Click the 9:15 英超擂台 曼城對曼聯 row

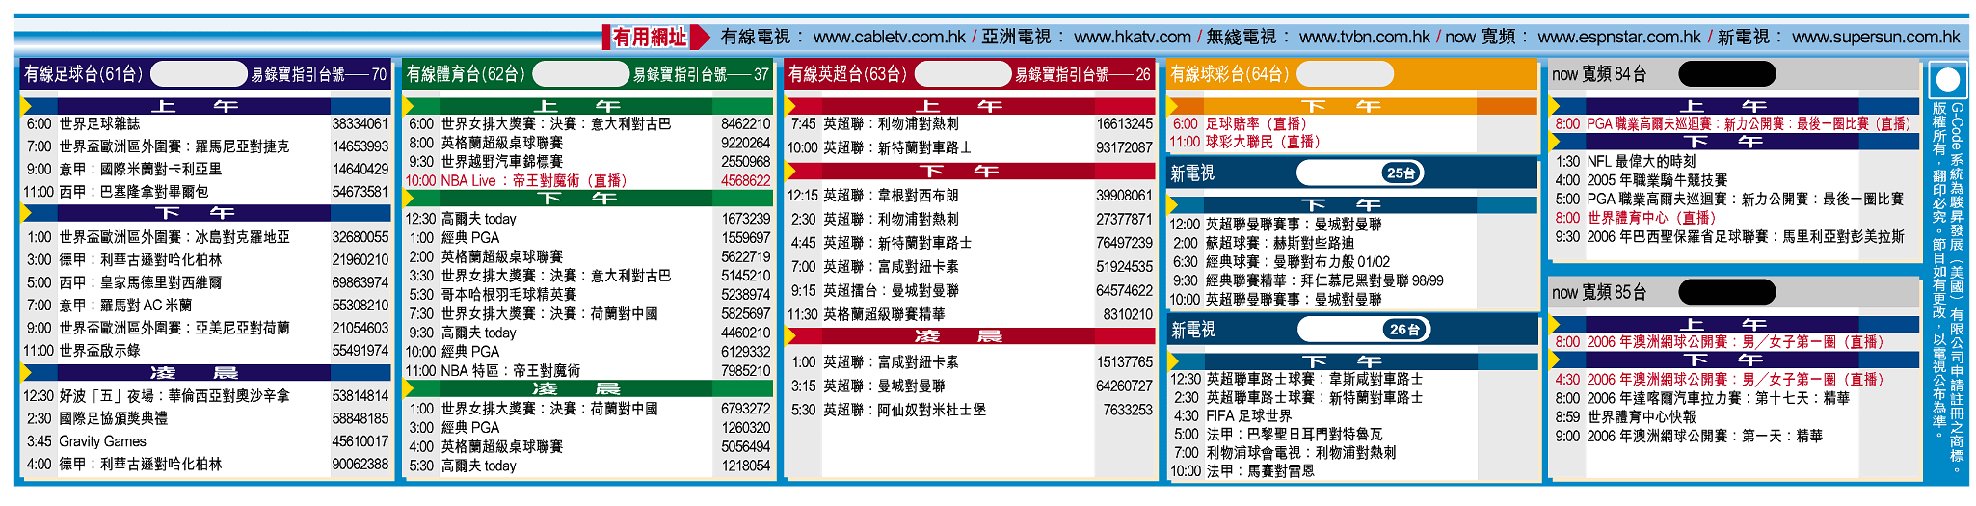point(970,290)
